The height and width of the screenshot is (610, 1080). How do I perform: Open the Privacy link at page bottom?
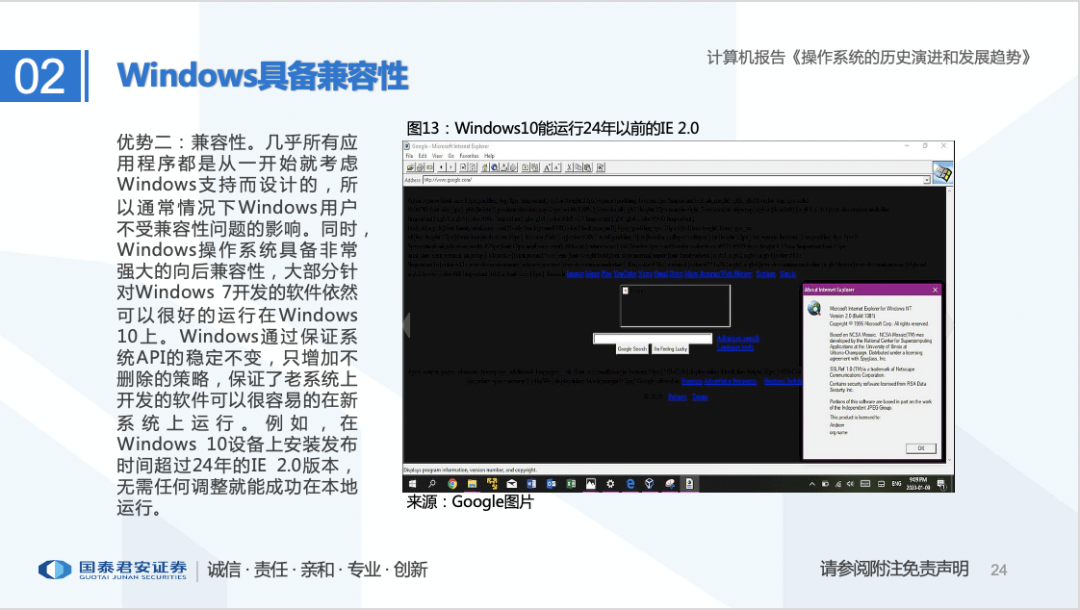click(x=677, y=397)
